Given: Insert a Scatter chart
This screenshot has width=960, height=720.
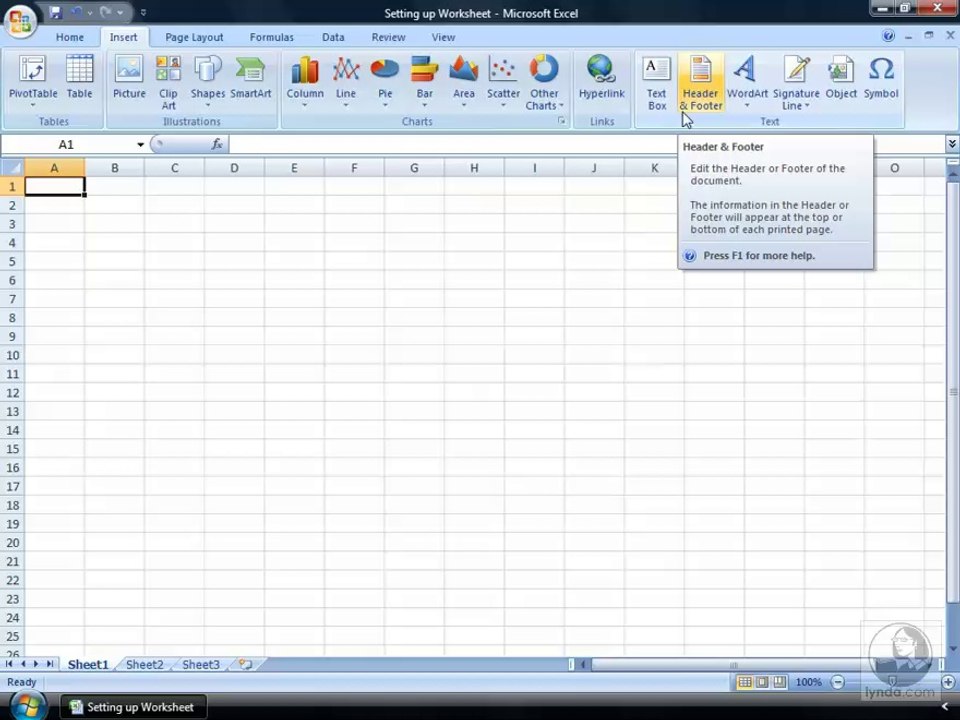Looking at the screenshot, I should 503,81.
